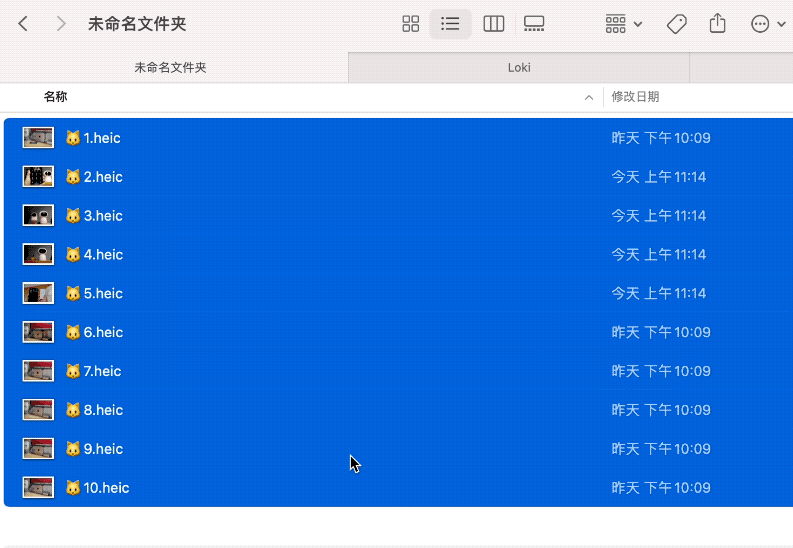Select the file name 5.heic
This screenshot has width=793, height=548.
pyautogui.click(x=103, y=294)
